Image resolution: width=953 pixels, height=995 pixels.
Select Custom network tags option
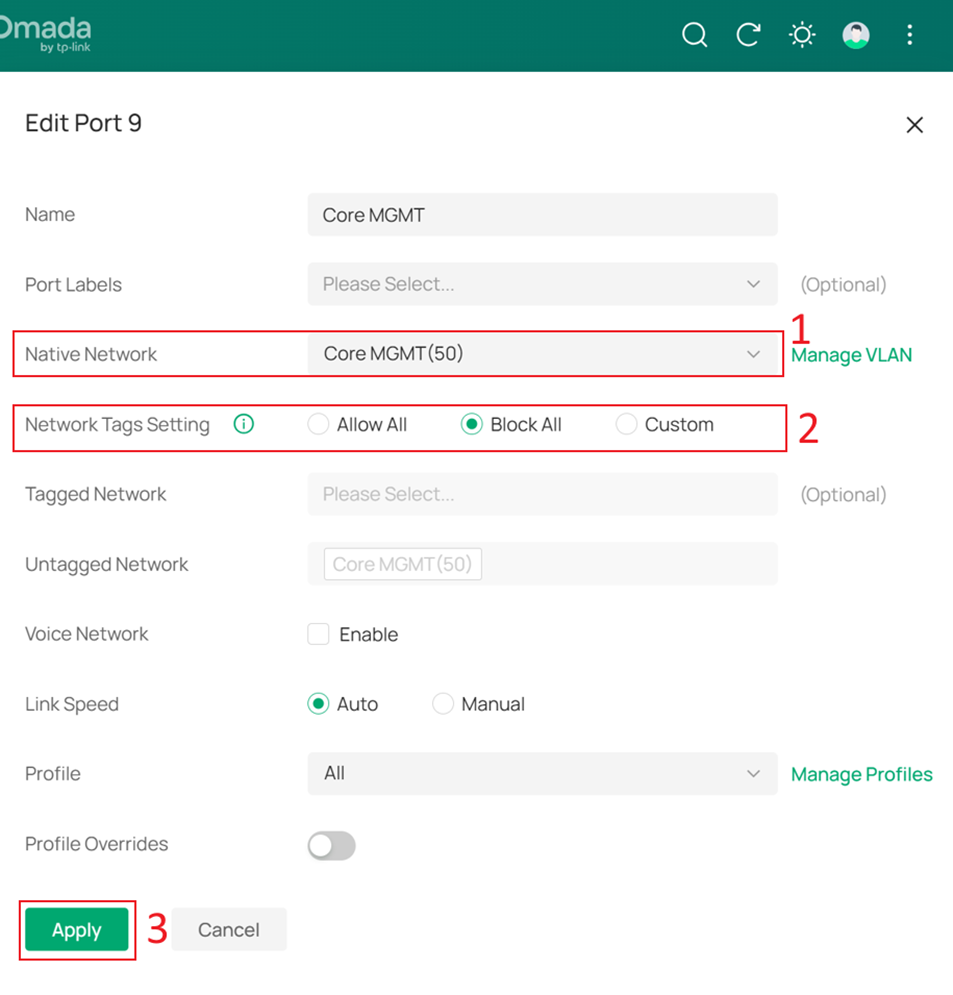pos(625,424)
